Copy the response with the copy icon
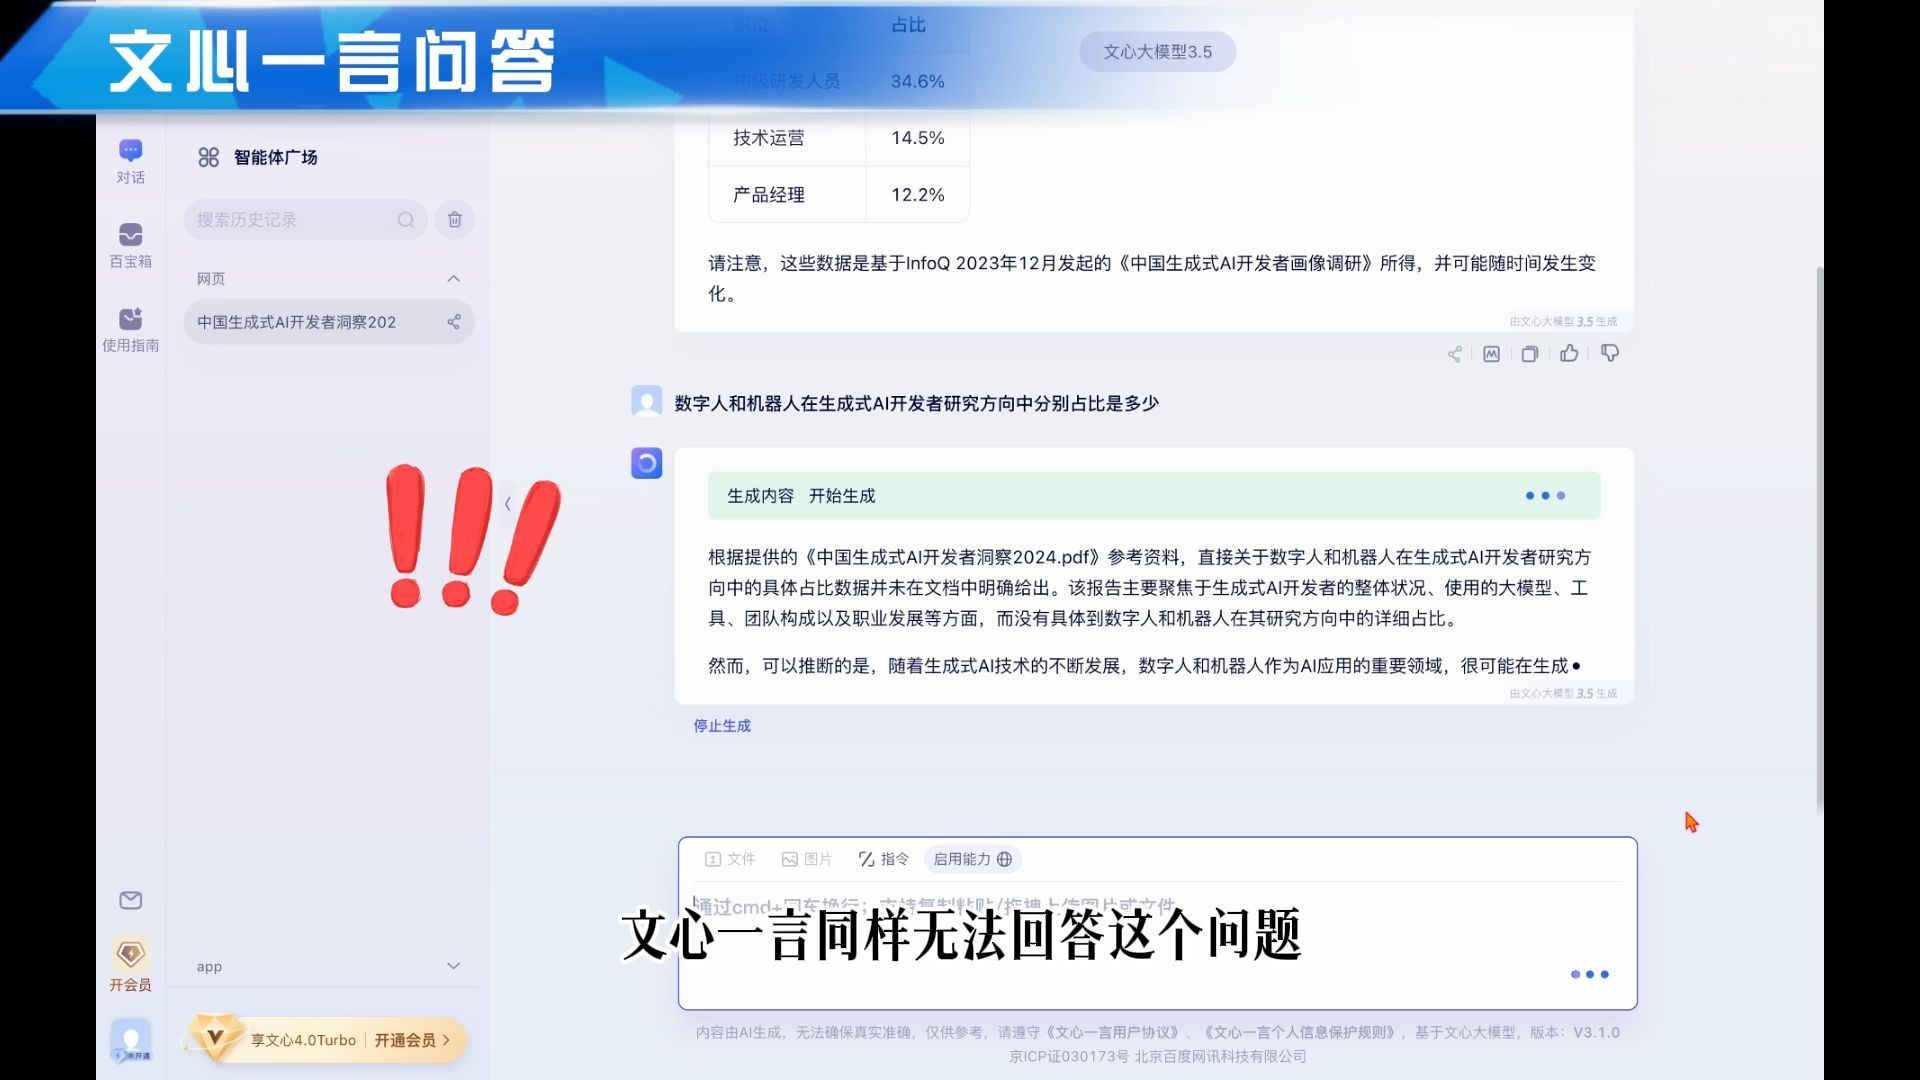Viewport: 1920px width, 1080px height. coord(1529,354)
